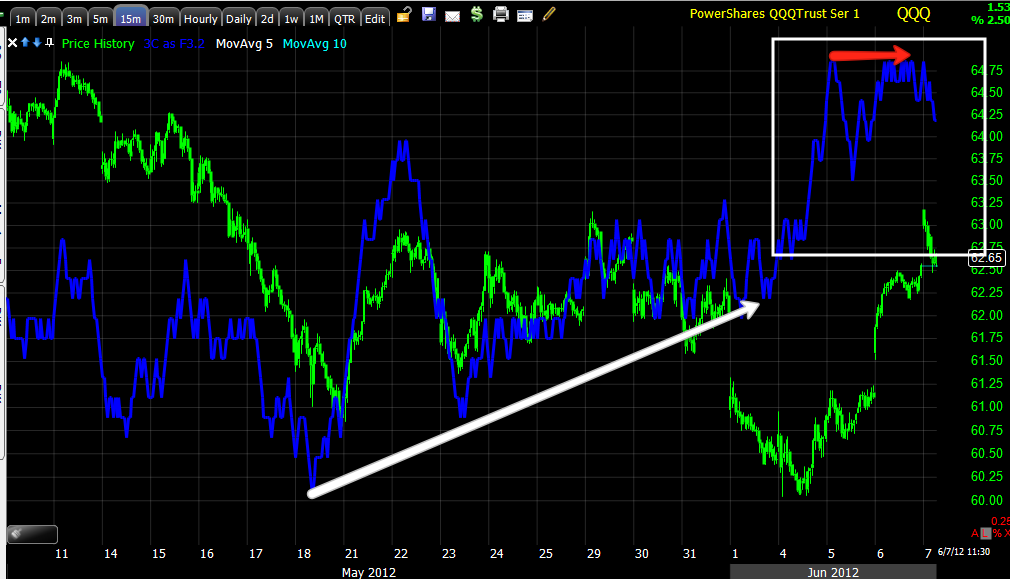
Task: Click the 62.65 current price marker
Action: click(x=986, y=258)
